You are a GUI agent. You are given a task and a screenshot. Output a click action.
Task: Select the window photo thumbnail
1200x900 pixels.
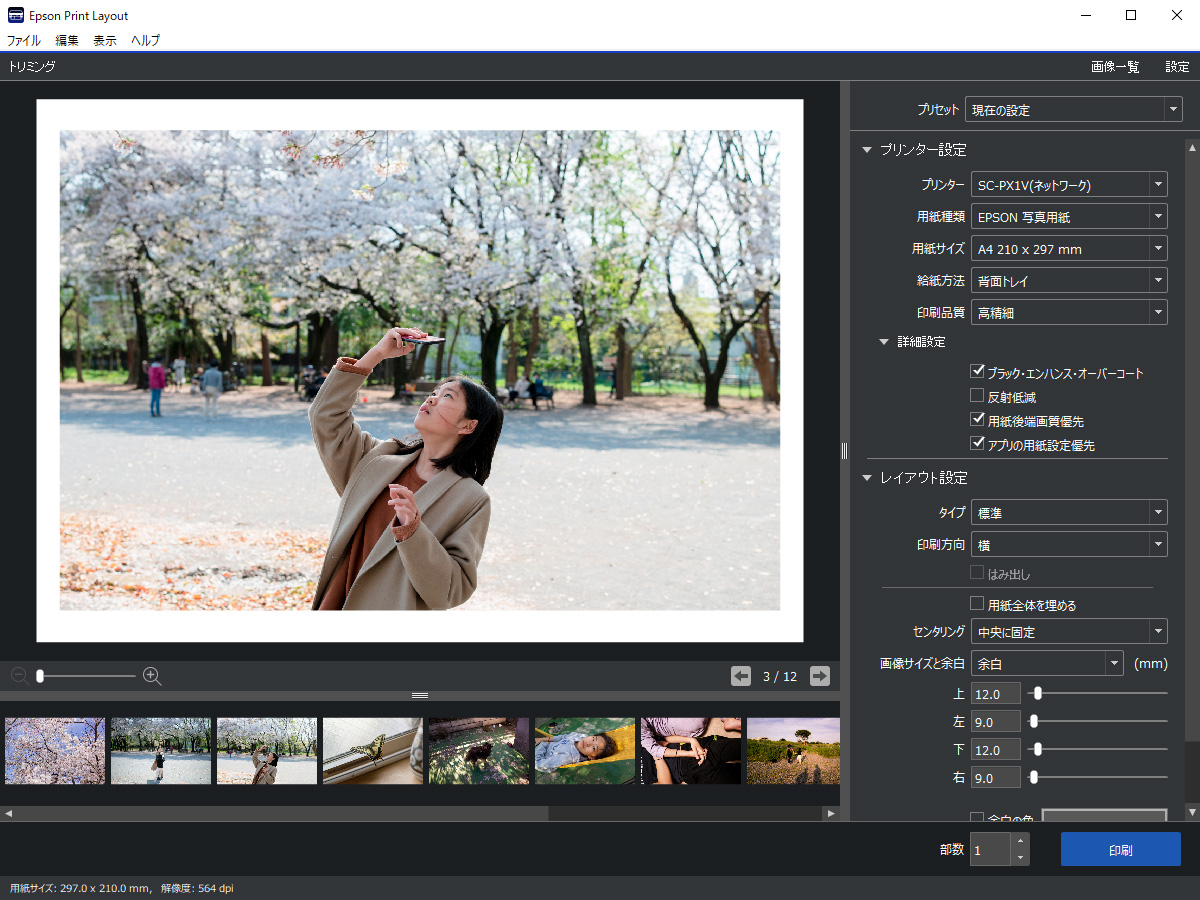372,750
